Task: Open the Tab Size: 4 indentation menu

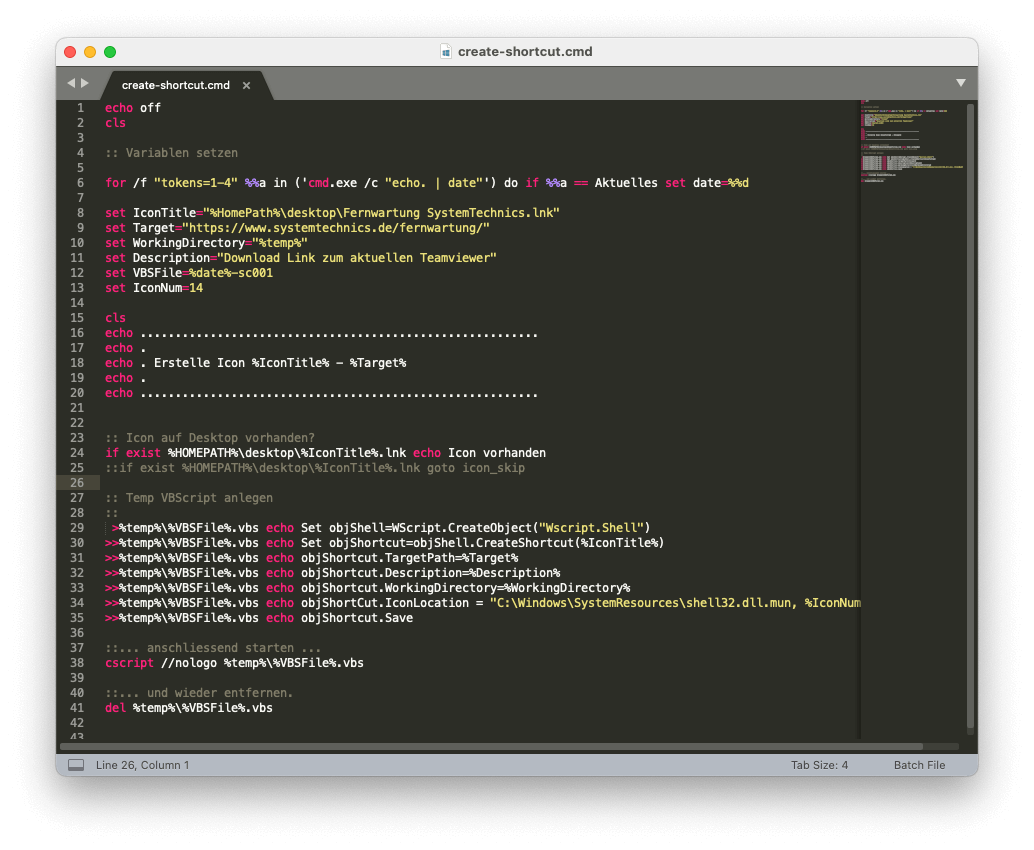Action: (820, 764)
